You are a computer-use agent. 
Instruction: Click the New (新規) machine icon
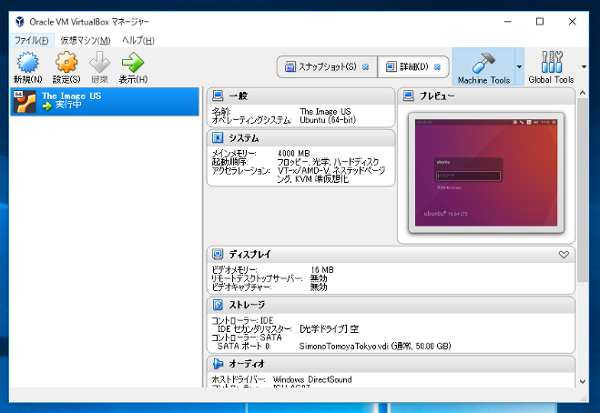[28, 63]
